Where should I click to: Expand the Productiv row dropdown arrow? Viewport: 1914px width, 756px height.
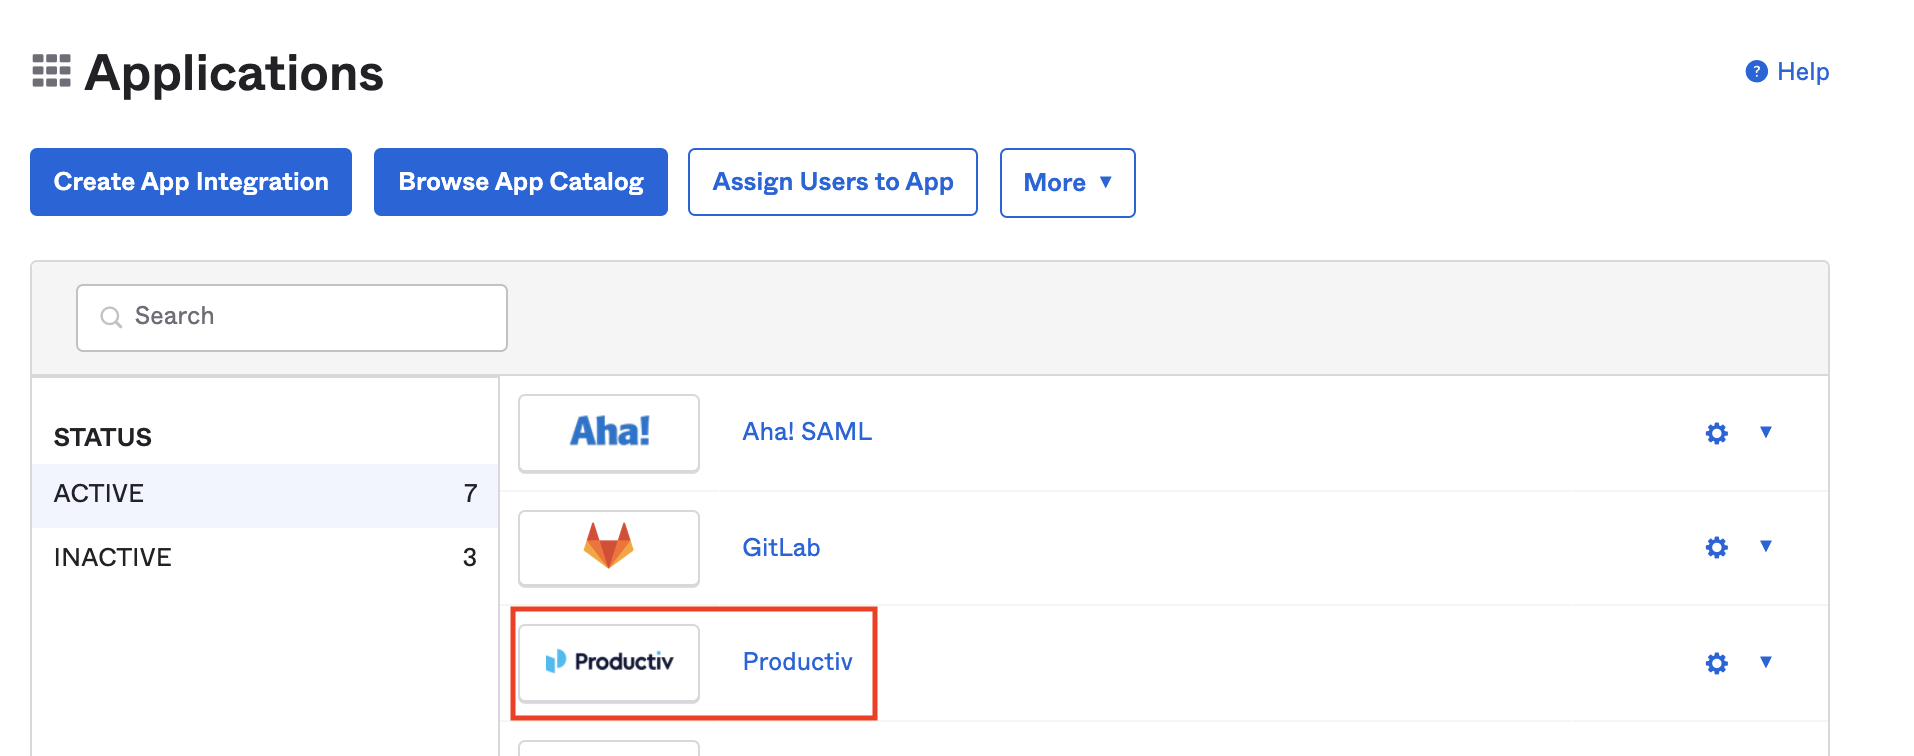click(1766, 662)
